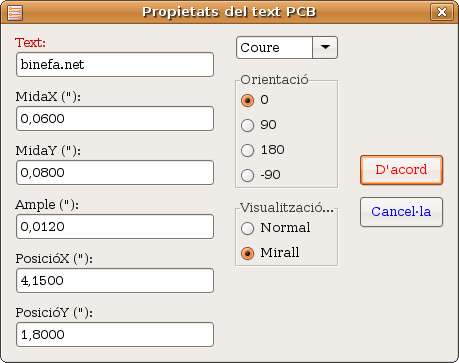Click the PosicióX field showing 4,1500
The width and height of the screenshot is (459, 363).
pos(115,280)
